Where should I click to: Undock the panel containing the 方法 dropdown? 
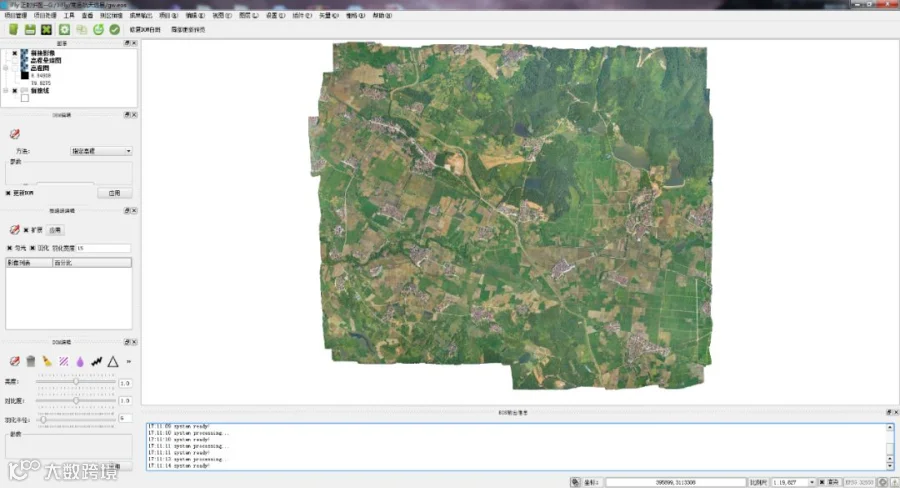pyautogui.click(x=127, y=115)
